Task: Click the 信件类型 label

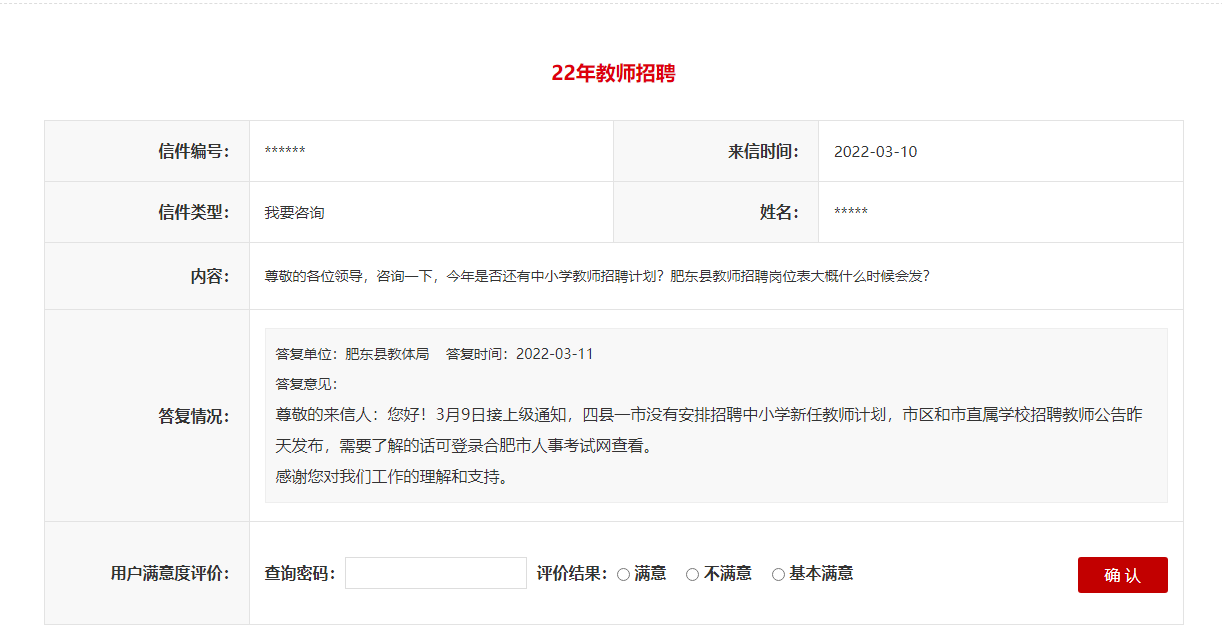Action: click(x=193, y=212)
